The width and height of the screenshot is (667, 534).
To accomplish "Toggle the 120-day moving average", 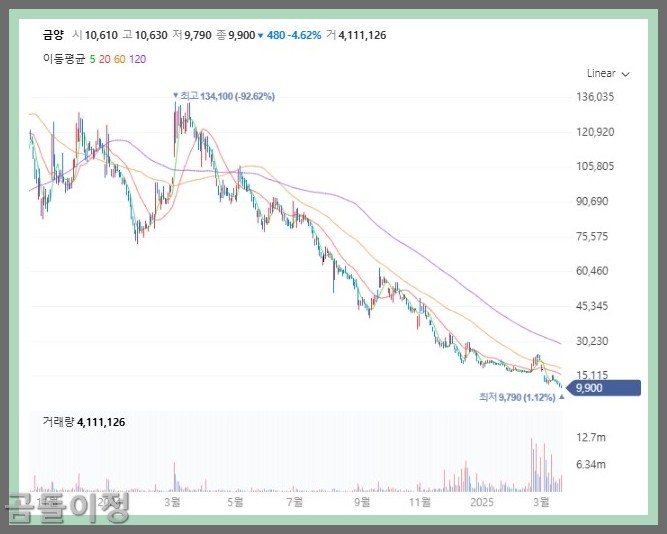I will [x=137, y=59].
